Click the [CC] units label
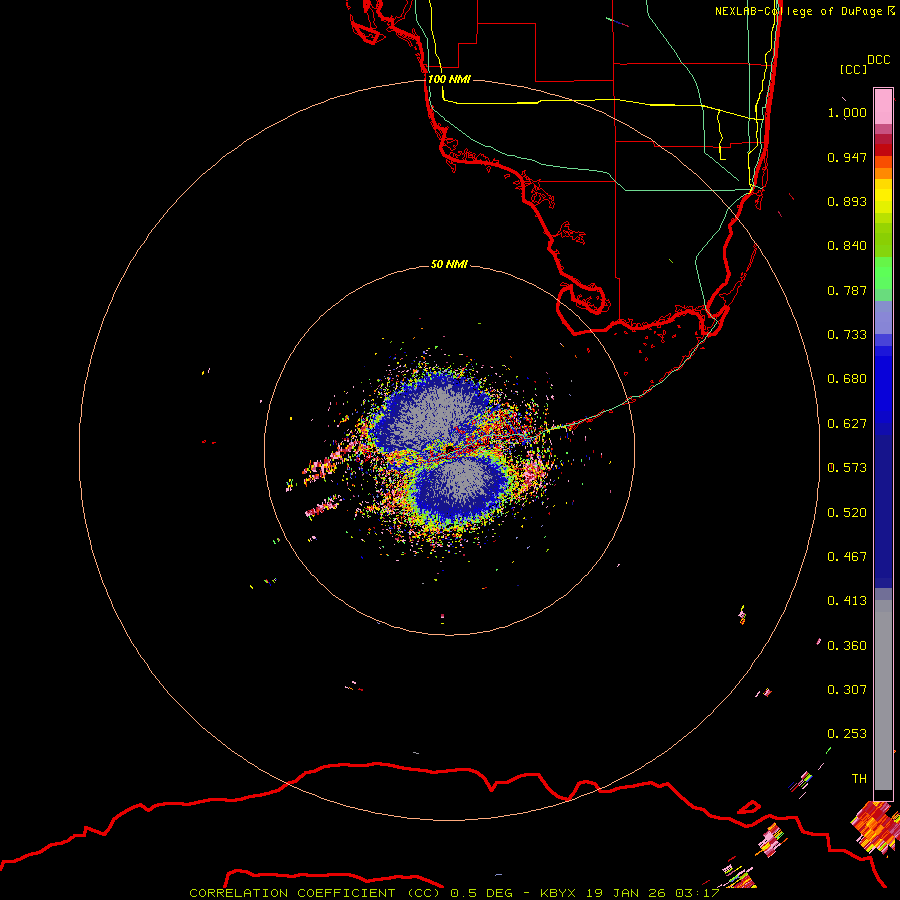Screen dimensions: 900x900 click(853, 69)
